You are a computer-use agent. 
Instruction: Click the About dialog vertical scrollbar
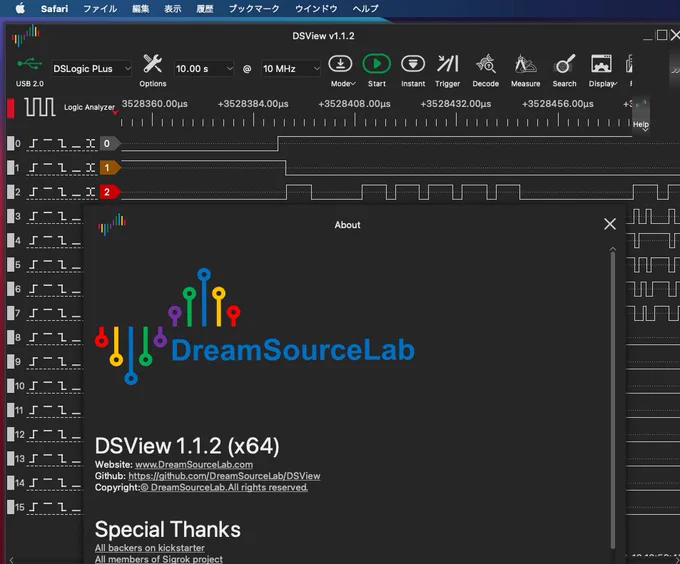pos(613,399)
